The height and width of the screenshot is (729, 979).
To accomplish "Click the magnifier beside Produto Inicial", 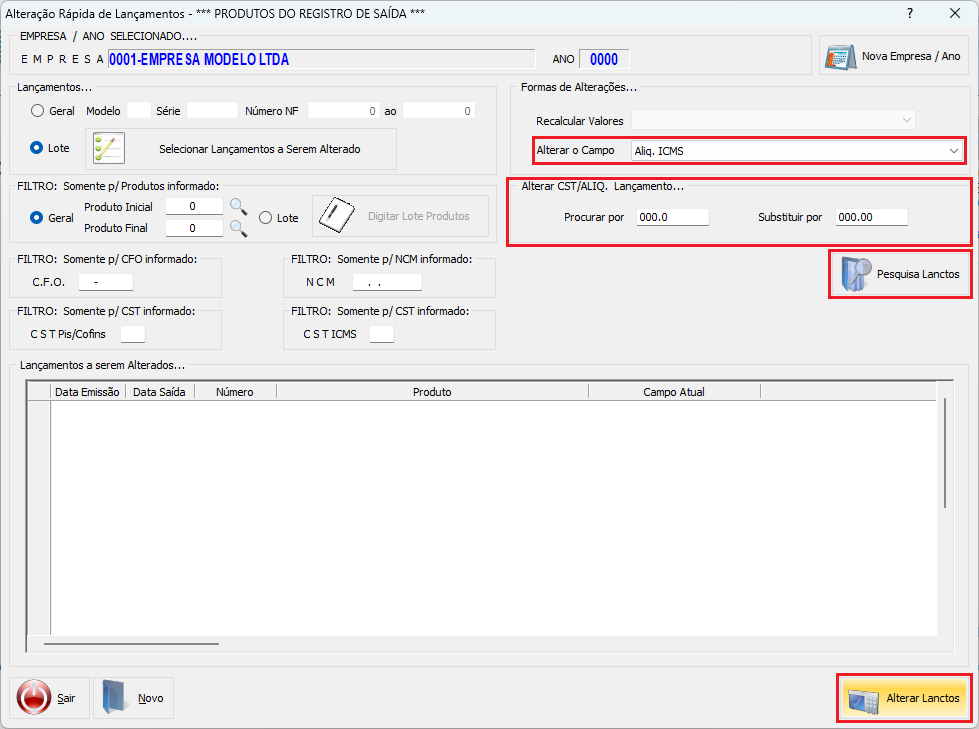I will [x=239, y=207].
